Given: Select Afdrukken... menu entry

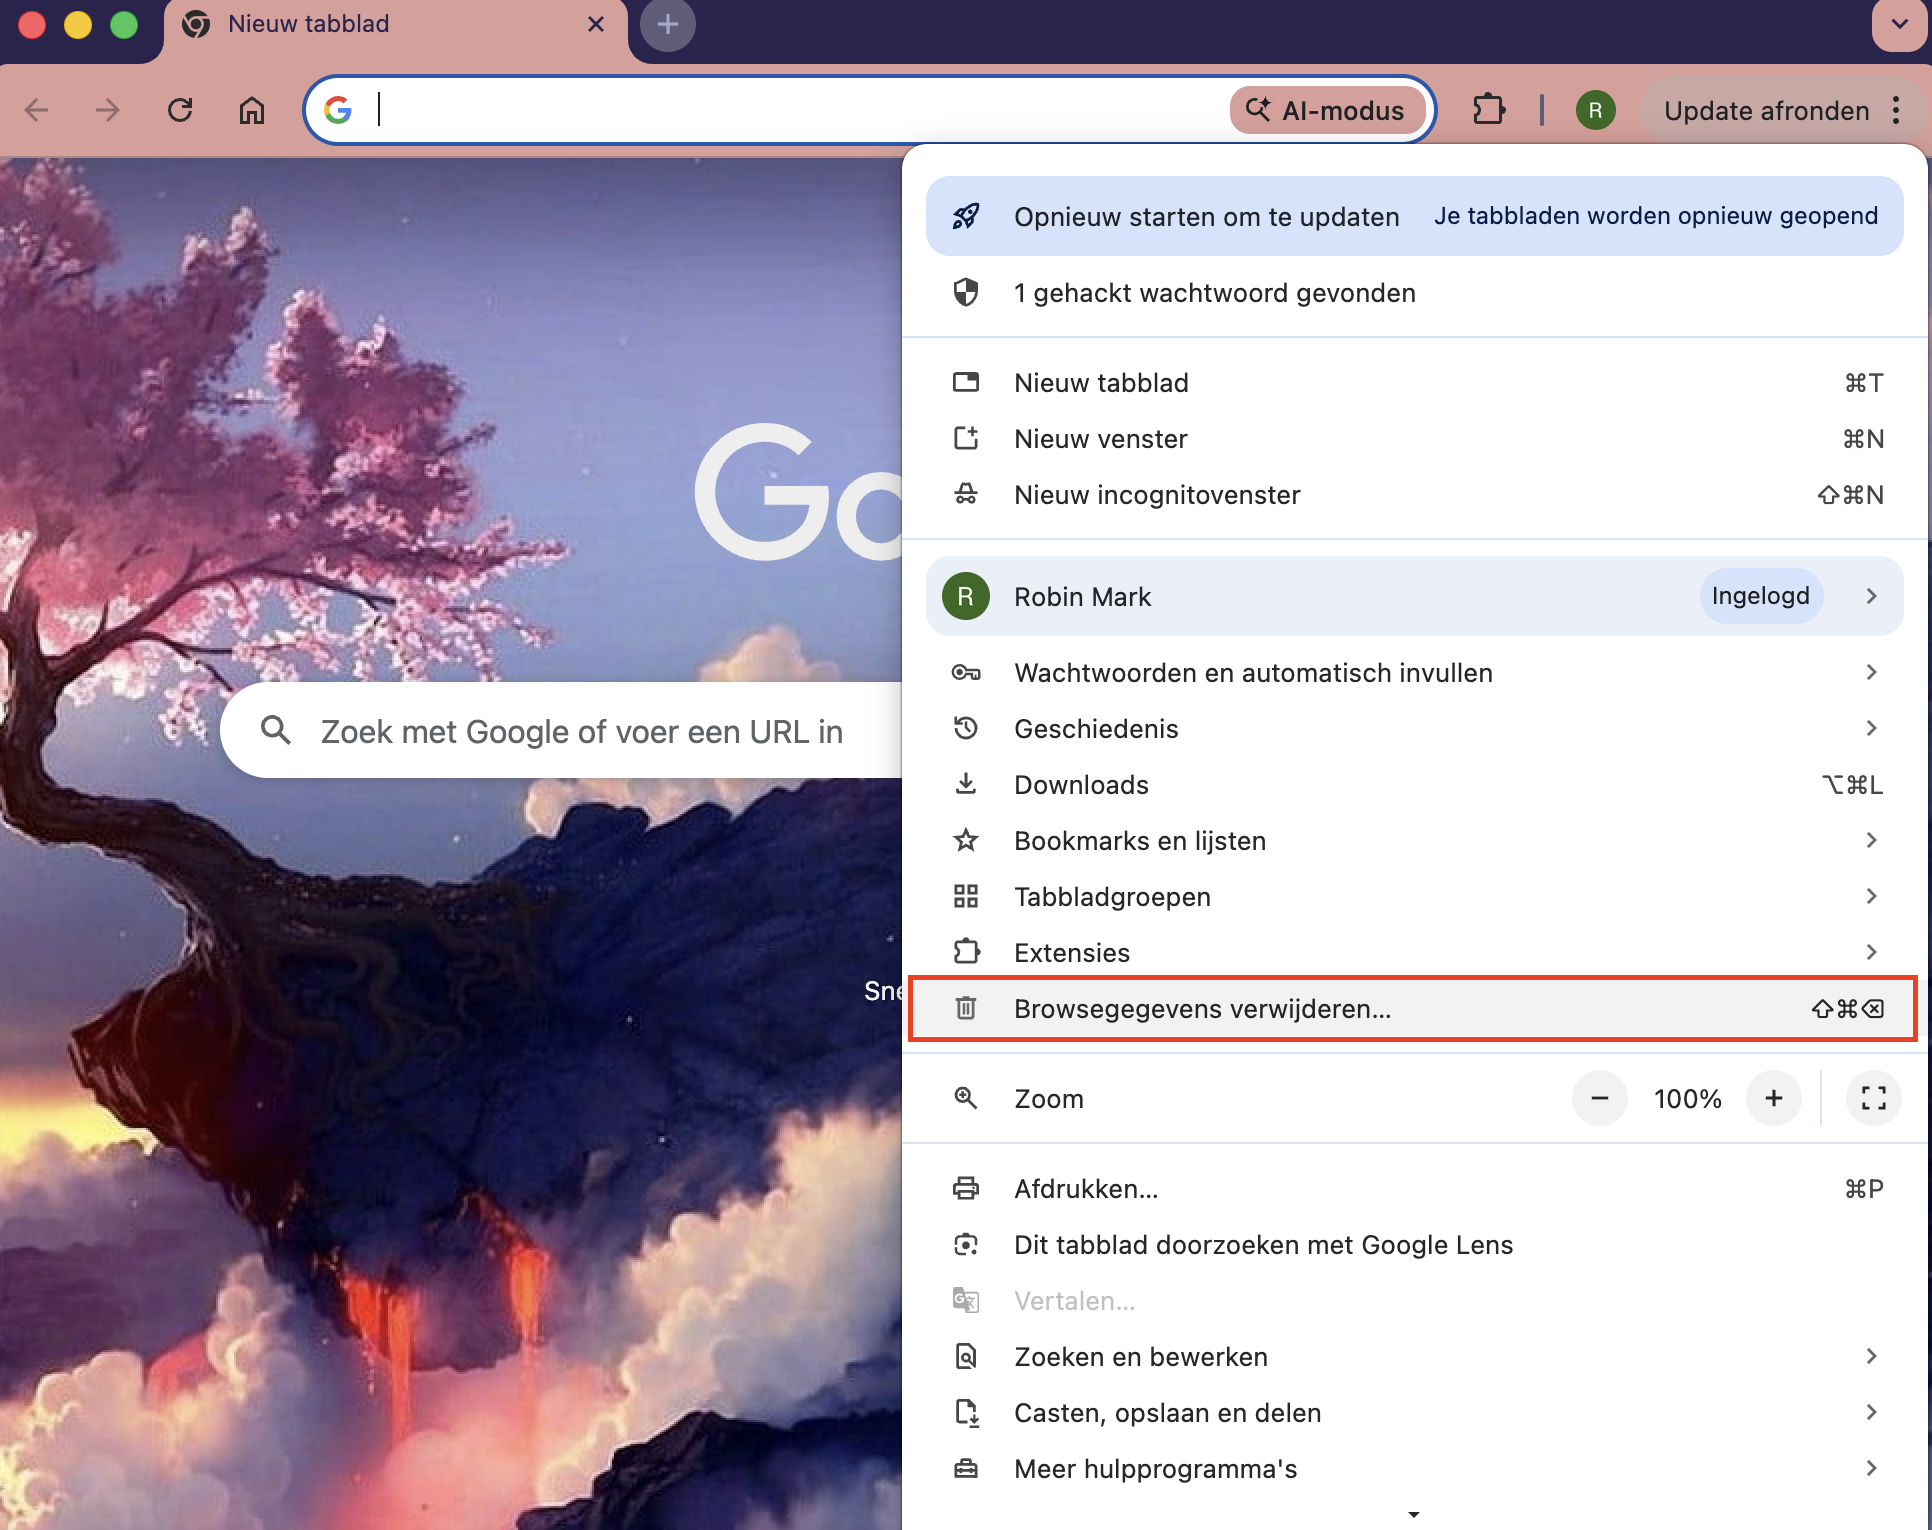Looking at the screenshot, I should (x=1414, y=1189).
